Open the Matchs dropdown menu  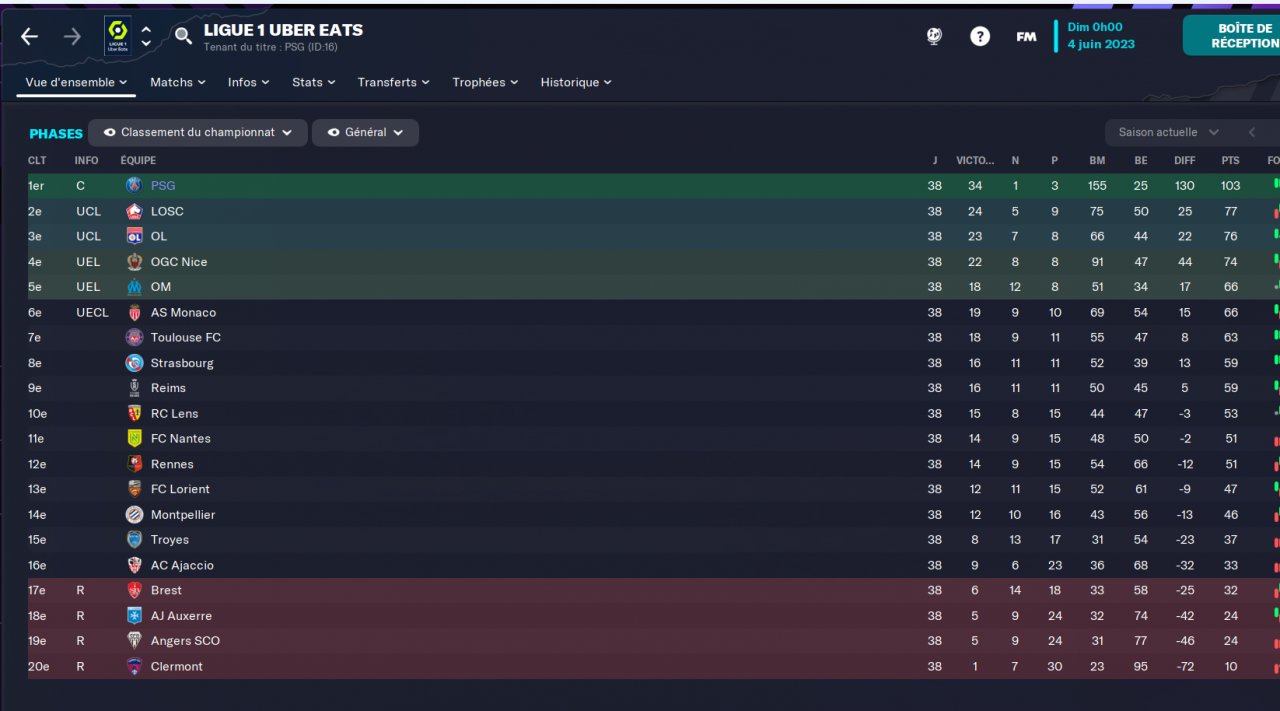point(177,83)
